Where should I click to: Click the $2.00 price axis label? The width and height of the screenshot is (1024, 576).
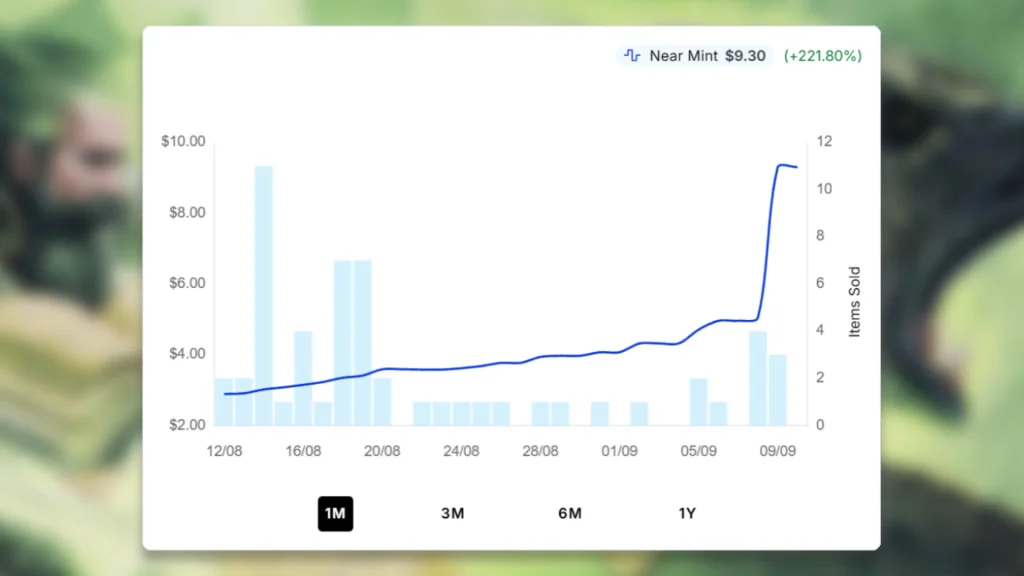(x=187, y=424)
